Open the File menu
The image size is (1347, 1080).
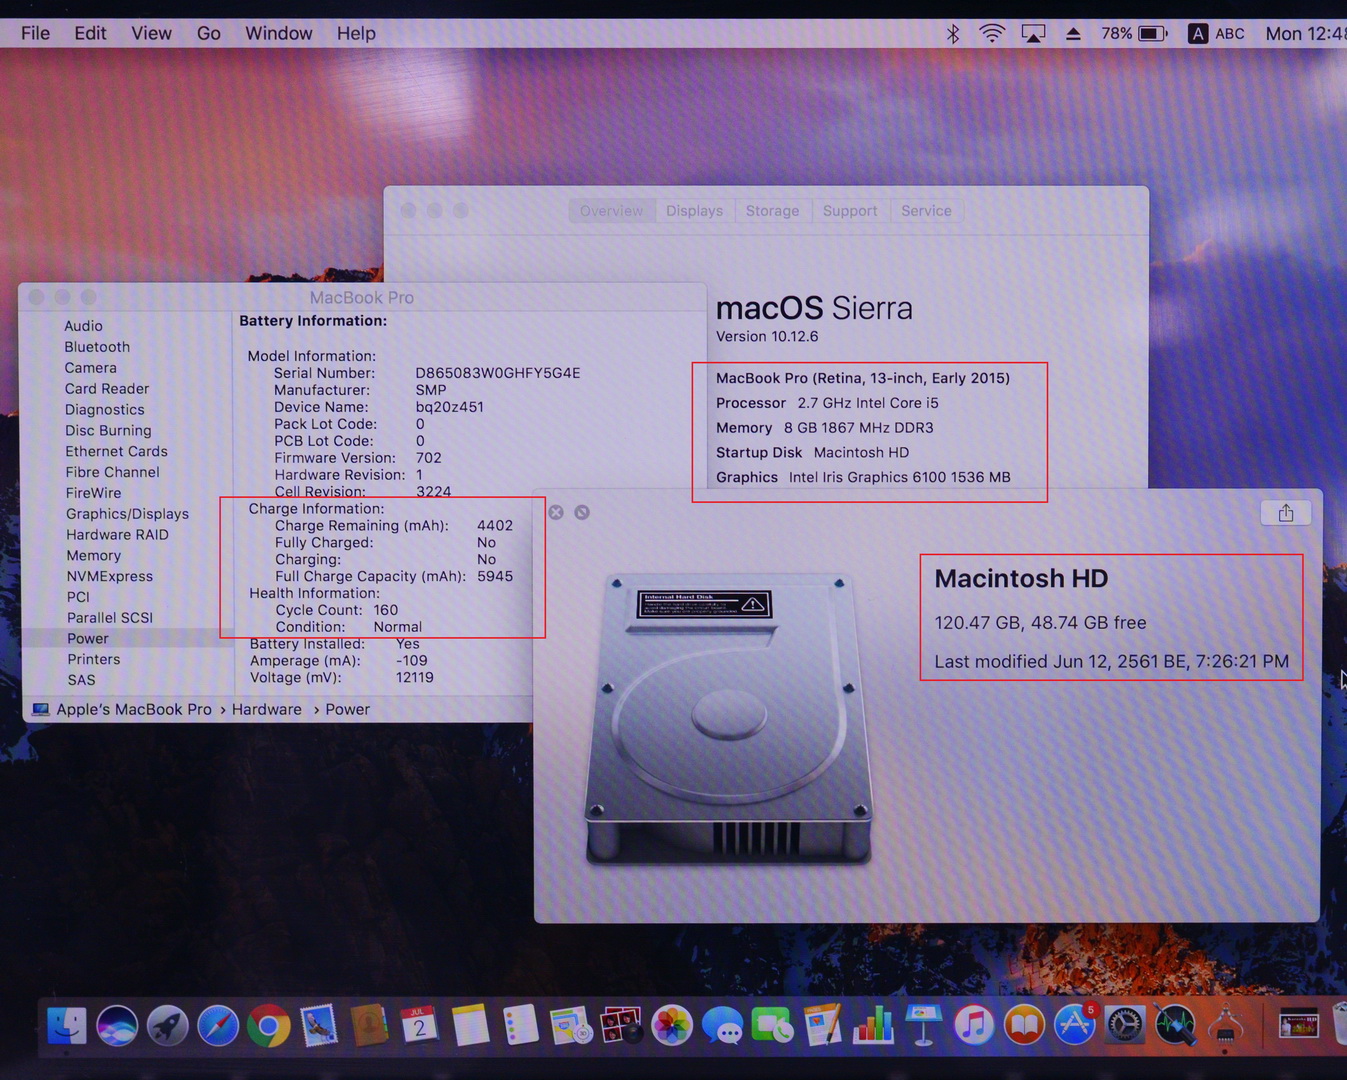click(35, 33)
